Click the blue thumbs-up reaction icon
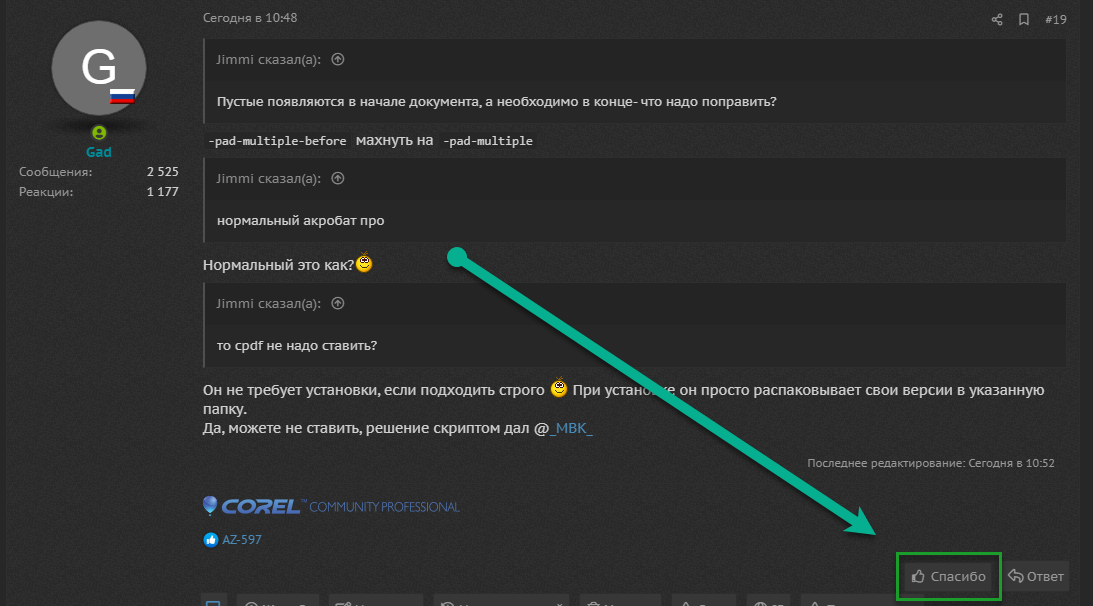Viewport: 1093px width, 606px height. pyautogui.click(x=211, y=540)
